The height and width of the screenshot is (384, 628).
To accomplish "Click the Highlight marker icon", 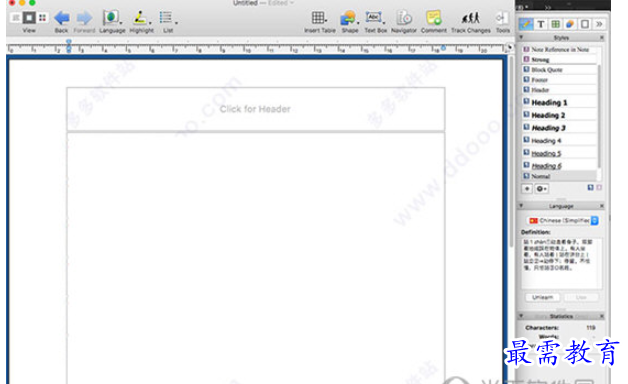I will (x=139, y=18).
